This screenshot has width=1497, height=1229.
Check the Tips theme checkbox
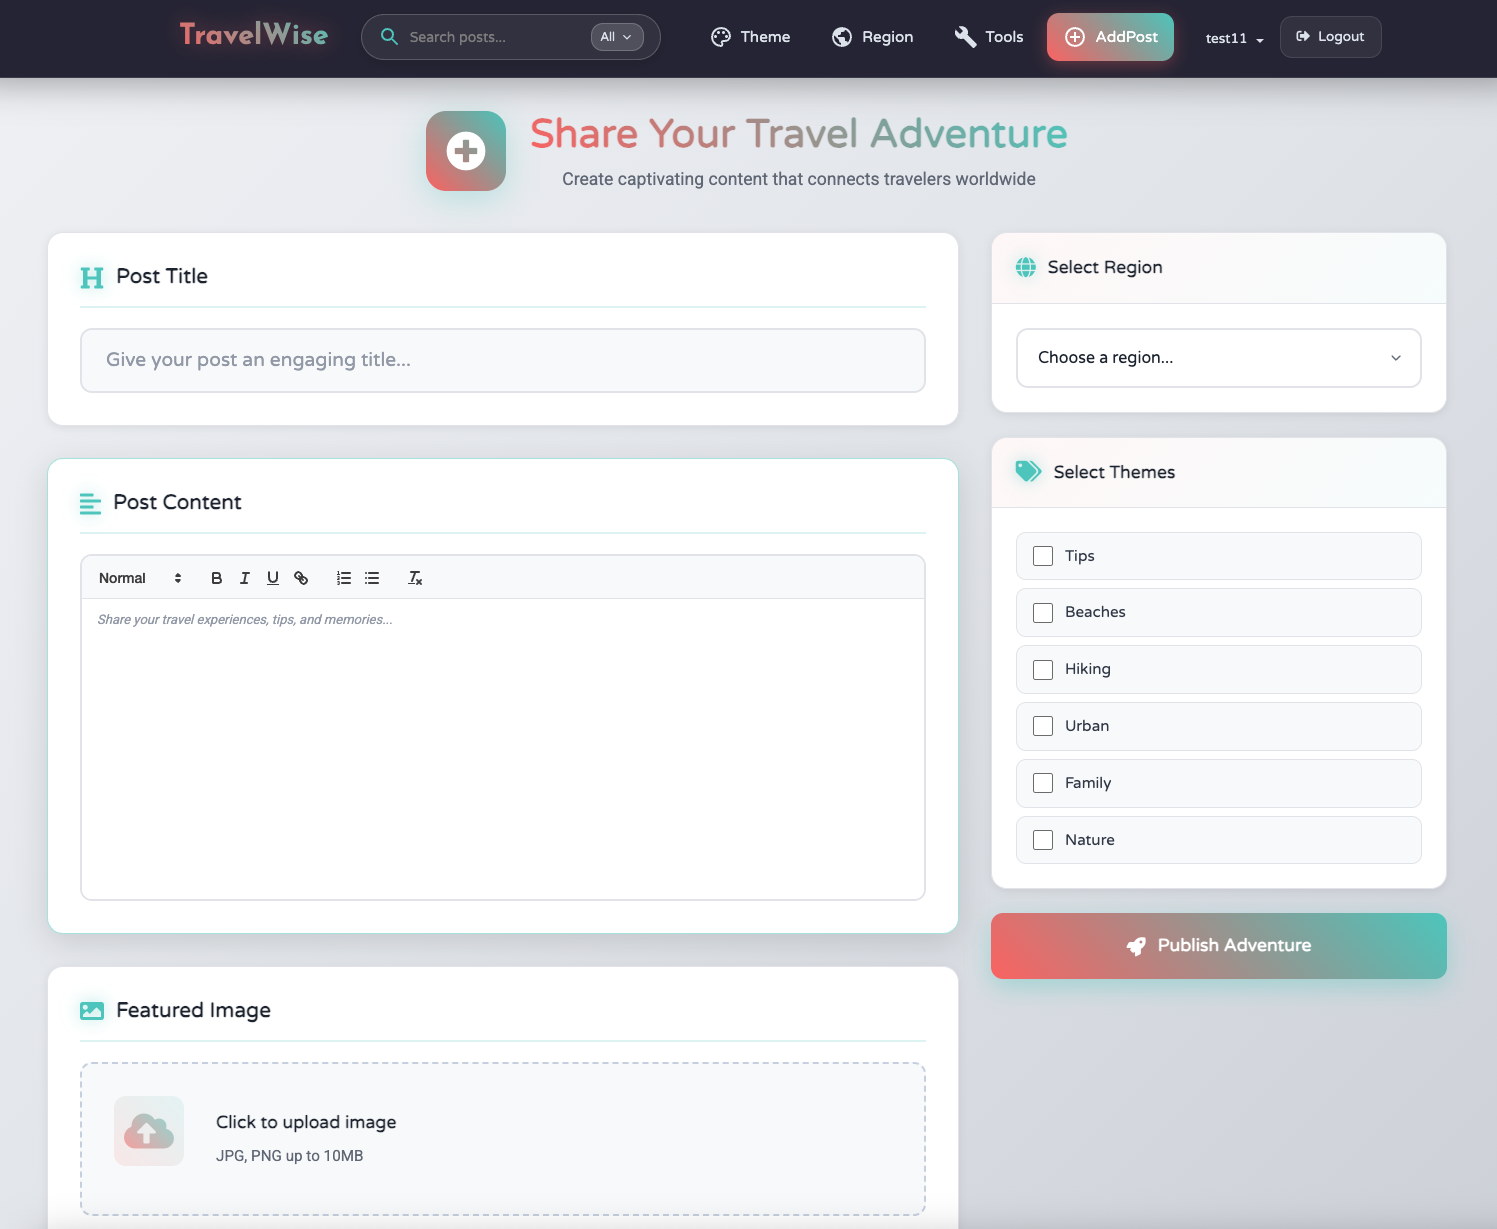1043,556
